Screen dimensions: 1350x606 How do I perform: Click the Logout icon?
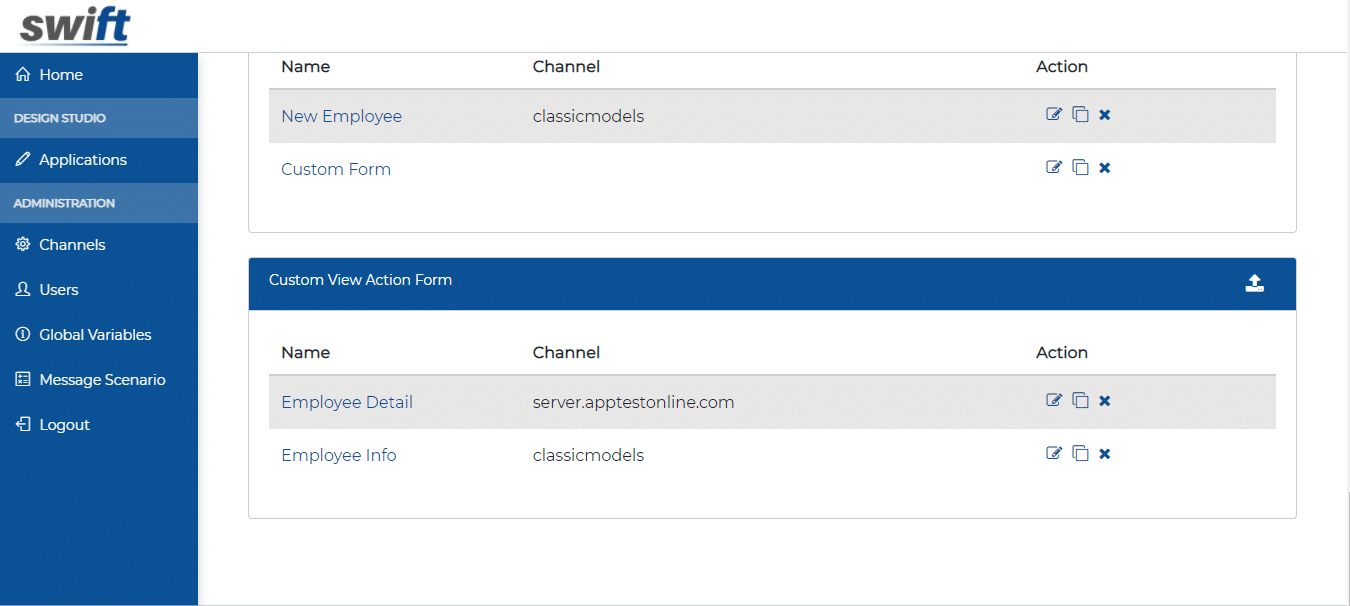[x=21, y=424]
